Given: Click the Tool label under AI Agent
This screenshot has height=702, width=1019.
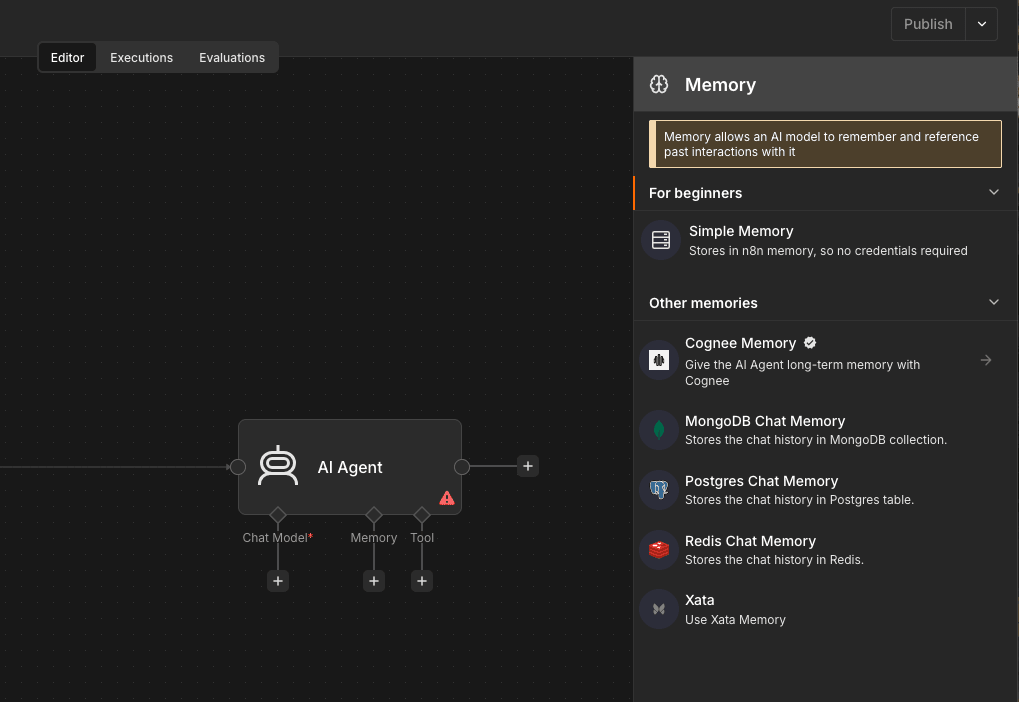Looking at the screenshot, I should tap(422, 538).
